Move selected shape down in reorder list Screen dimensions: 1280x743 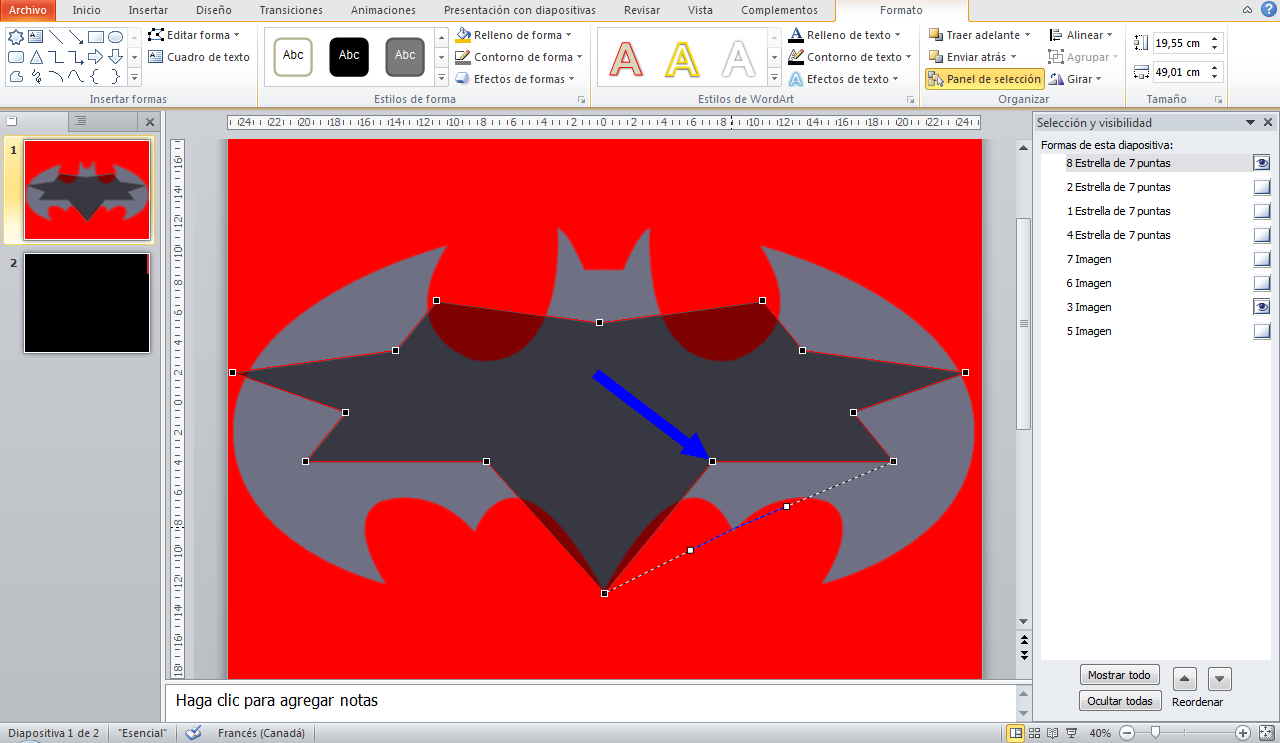pyautogui.click(x=1220, y=679)
